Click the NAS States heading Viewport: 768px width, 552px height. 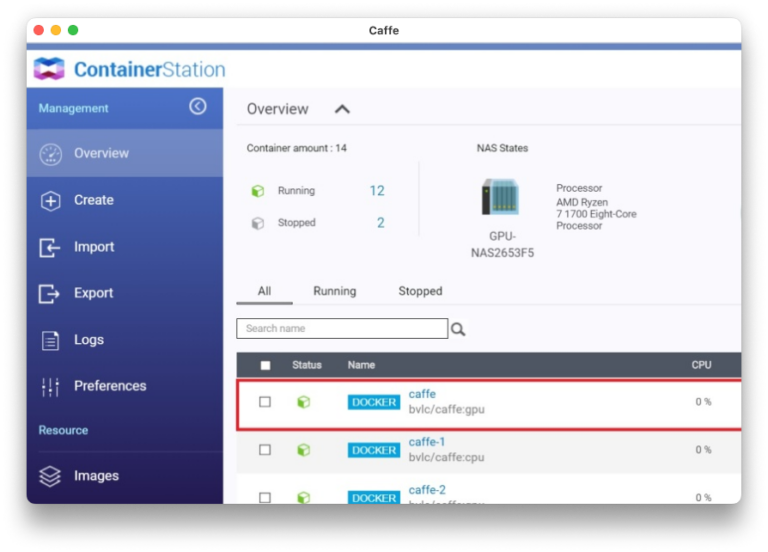pyautogui.click(x=503, y=148)
